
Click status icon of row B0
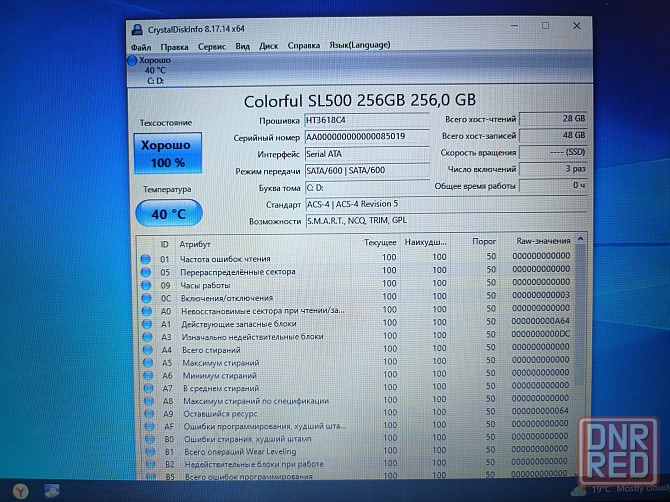(150, 439)
